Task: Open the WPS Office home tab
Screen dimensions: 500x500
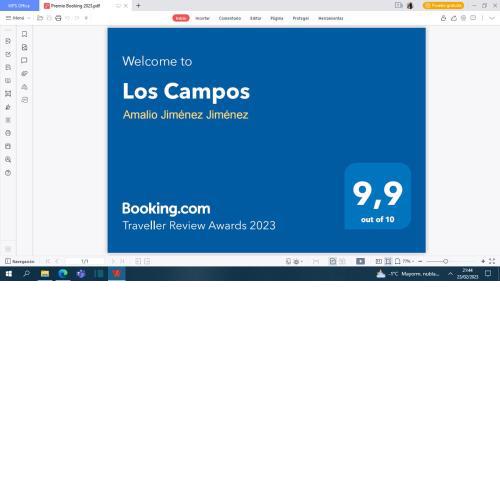Action: tap(19, 6)
